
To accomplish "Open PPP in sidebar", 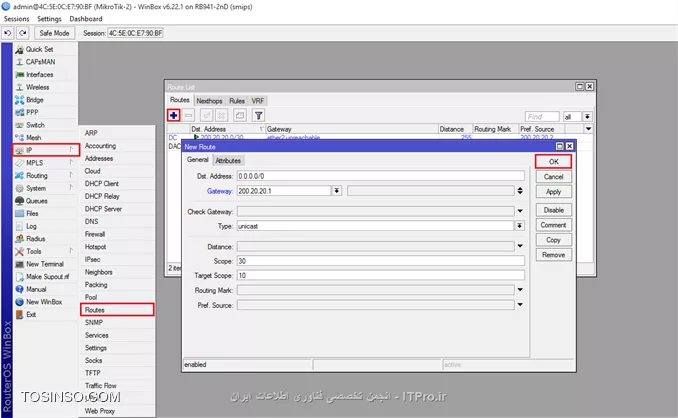I will [45, 112].
